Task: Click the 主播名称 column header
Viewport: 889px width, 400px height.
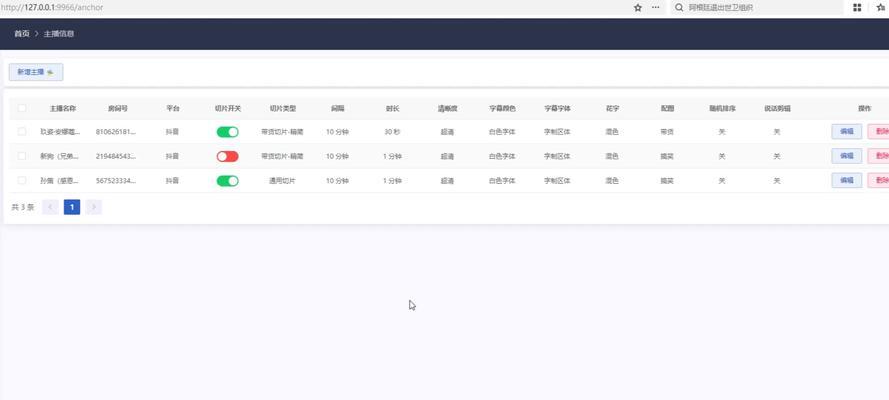Action: coord(63,108)
